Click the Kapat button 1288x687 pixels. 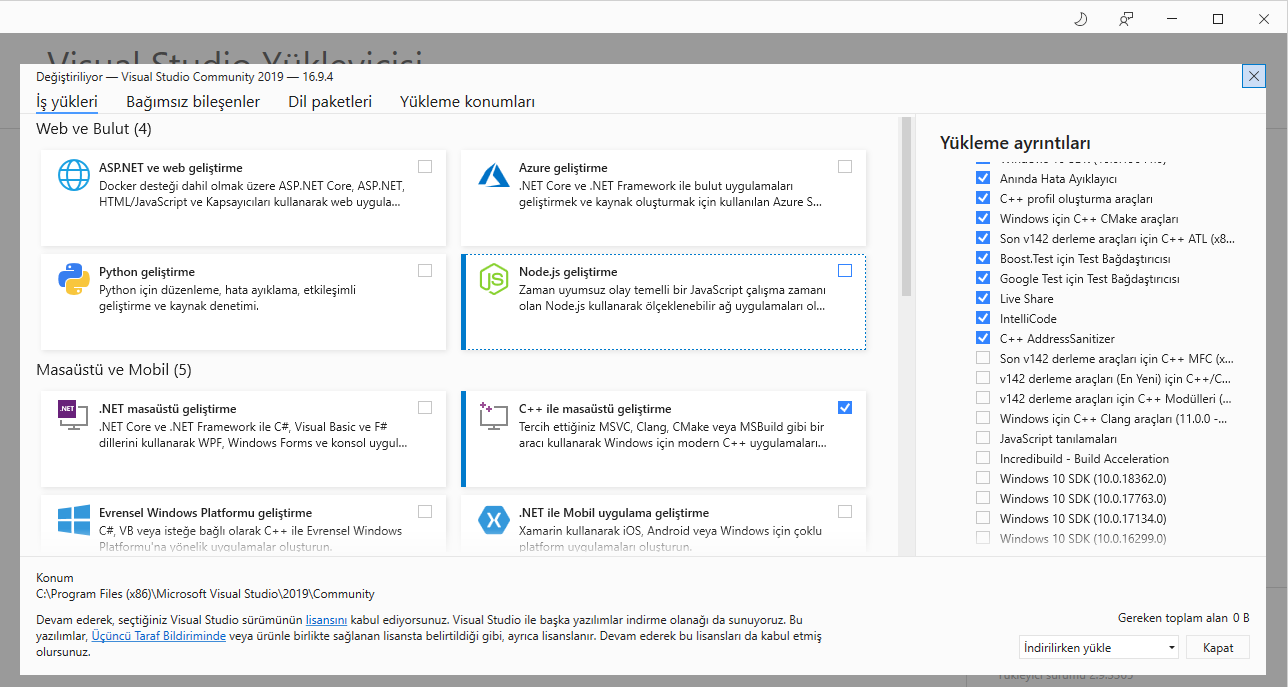point(1218,647)
